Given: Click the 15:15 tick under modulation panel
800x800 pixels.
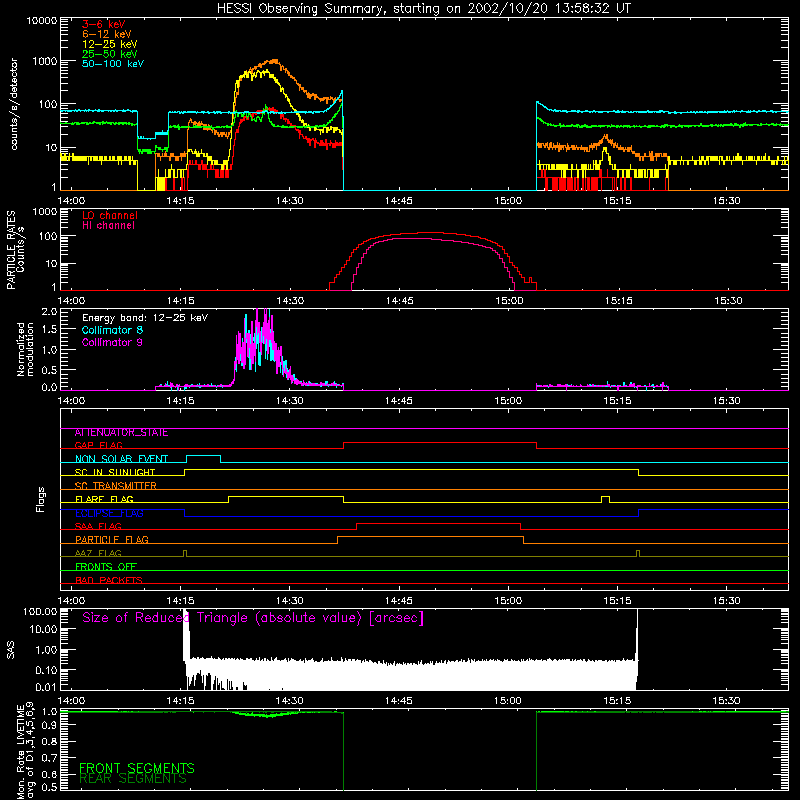Looking at the screenshot, I should click(617, 401).
